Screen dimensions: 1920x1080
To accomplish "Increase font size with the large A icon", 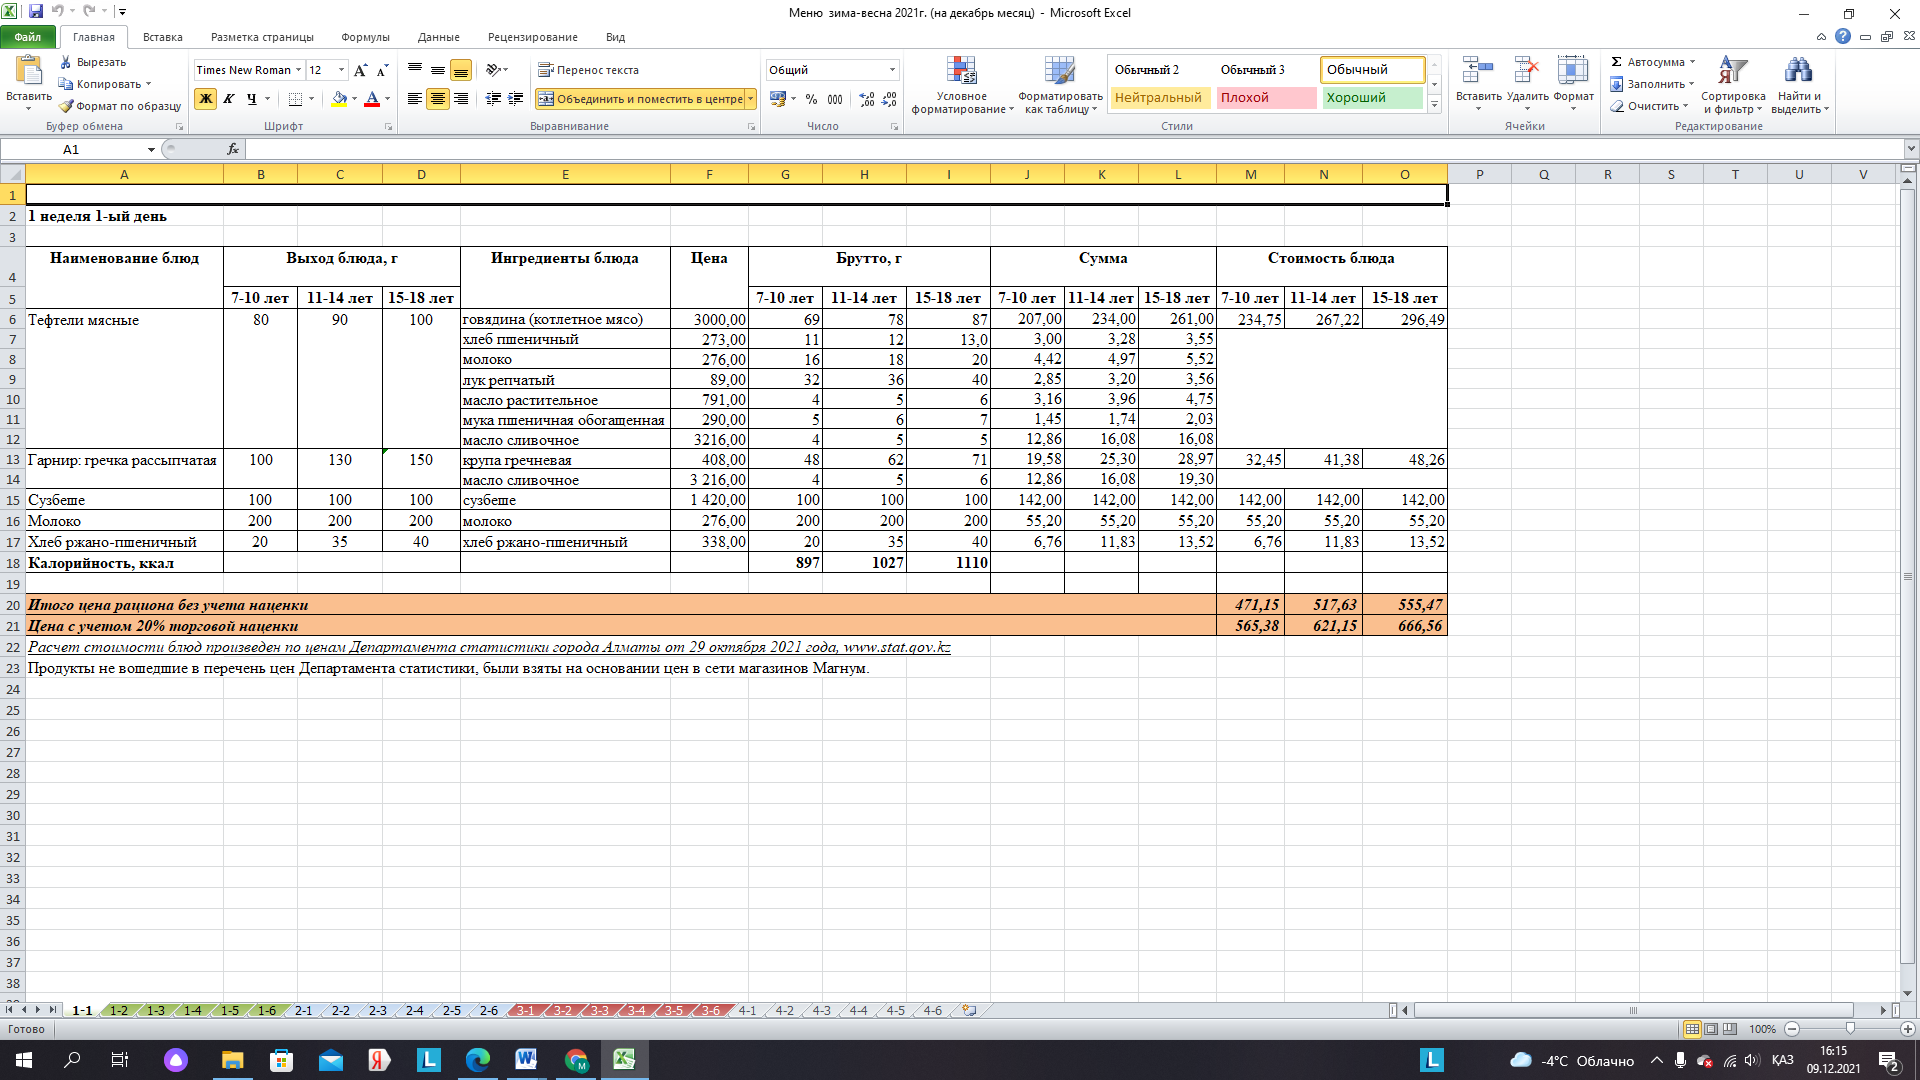I will [360, 70].
